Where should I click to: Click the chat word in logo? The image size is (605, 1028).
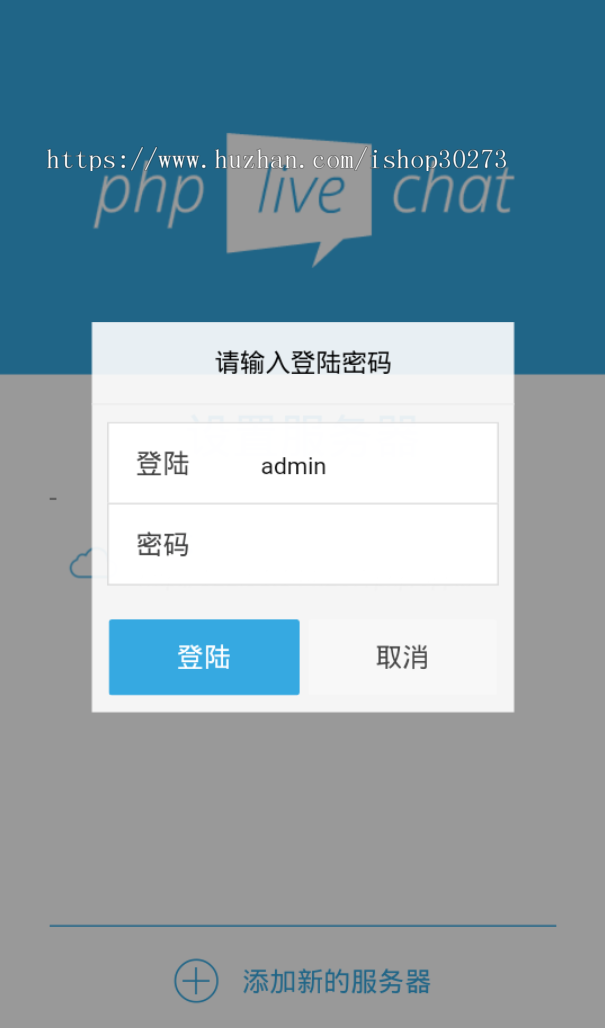tap(452, 190)
